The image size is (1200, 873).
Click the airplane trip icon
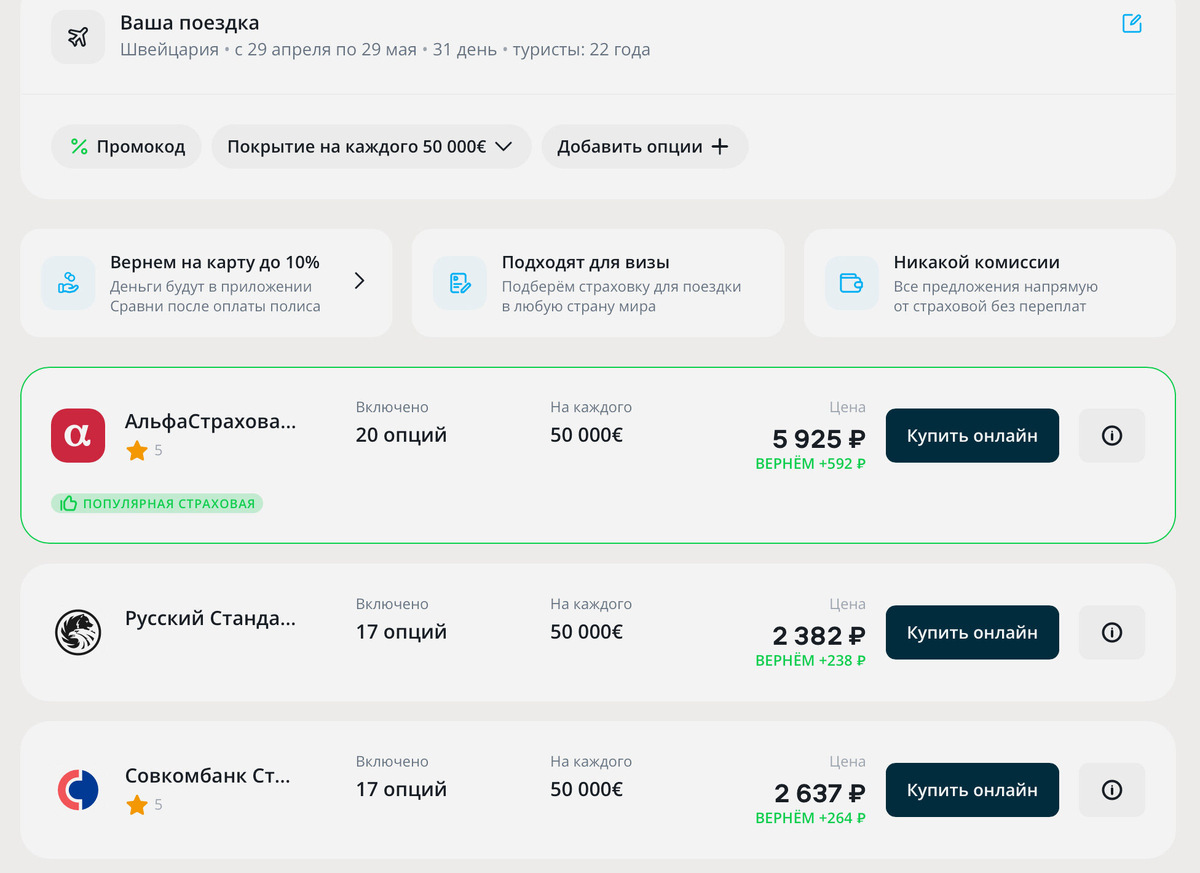(x=77, y=36)
